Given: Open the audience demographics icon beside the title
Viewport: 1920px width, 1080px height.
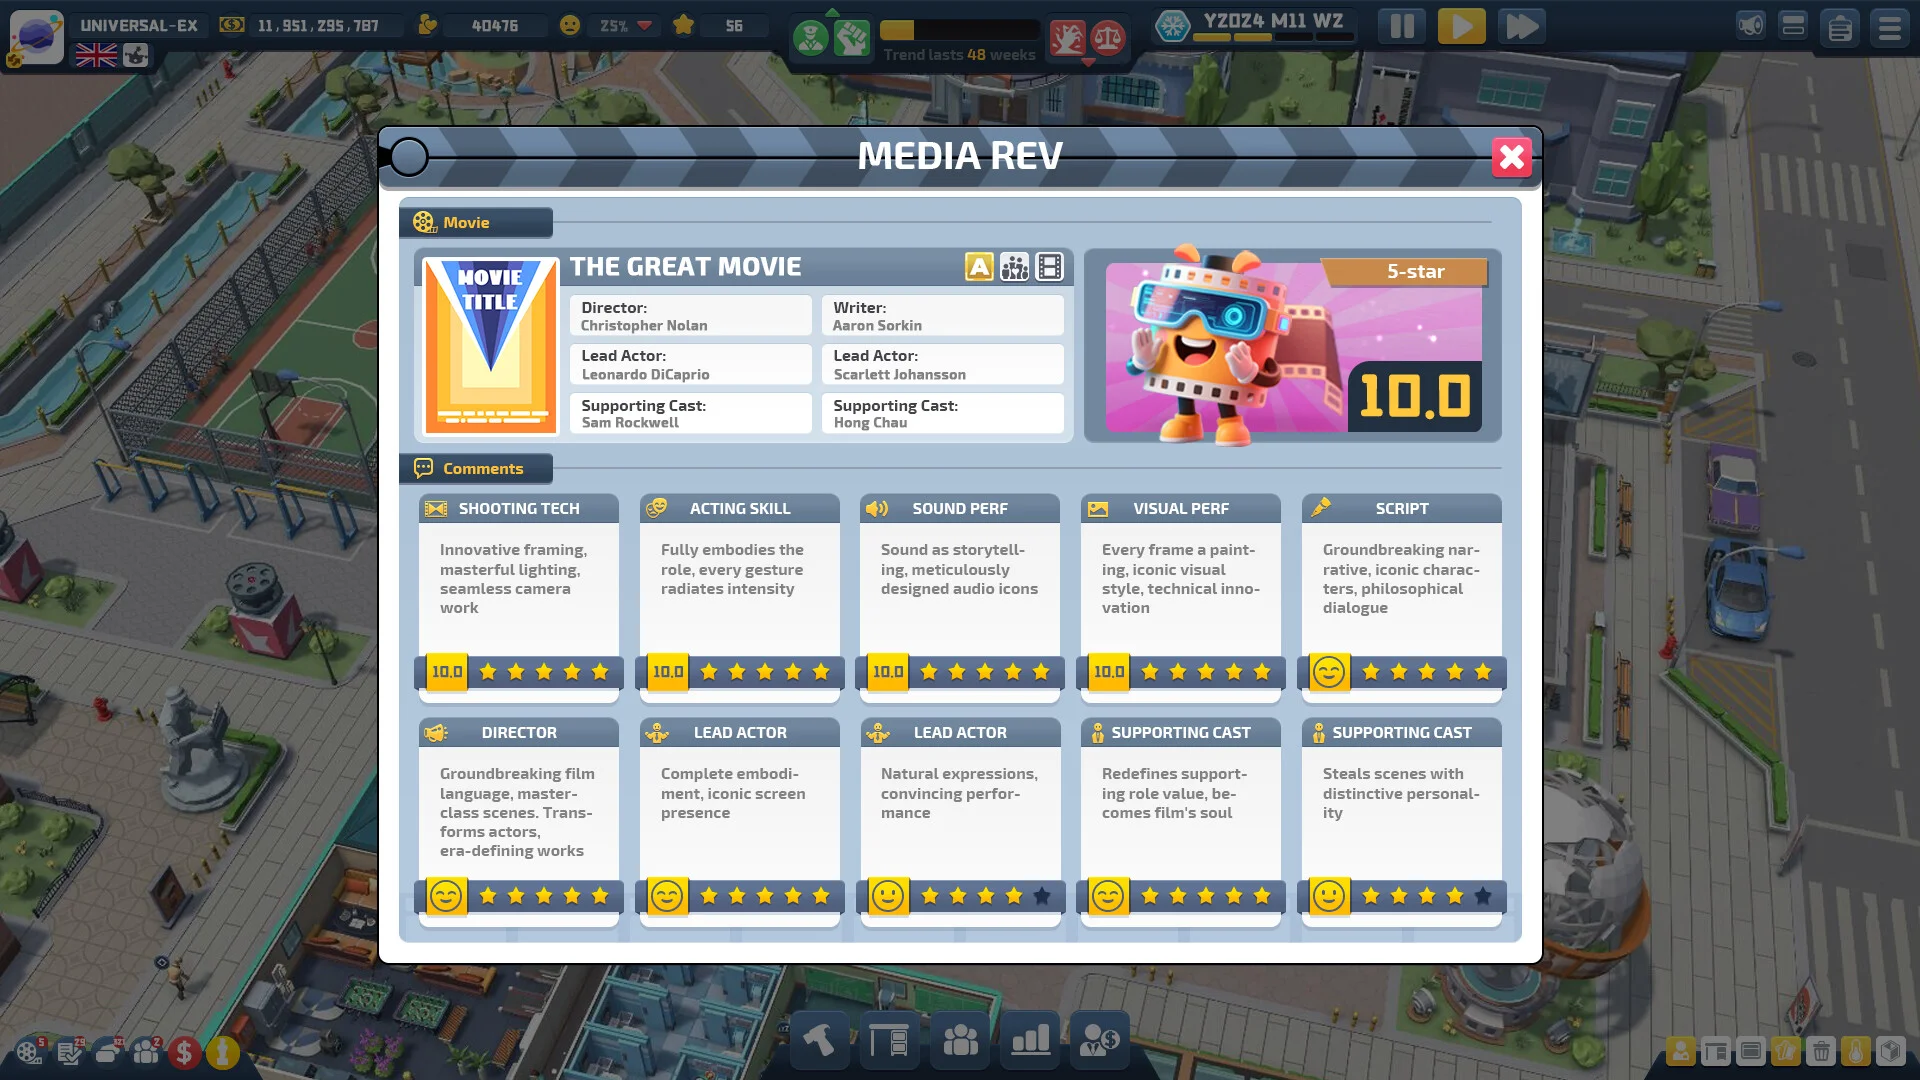Looking at the screenshot, I should 1013,266.
